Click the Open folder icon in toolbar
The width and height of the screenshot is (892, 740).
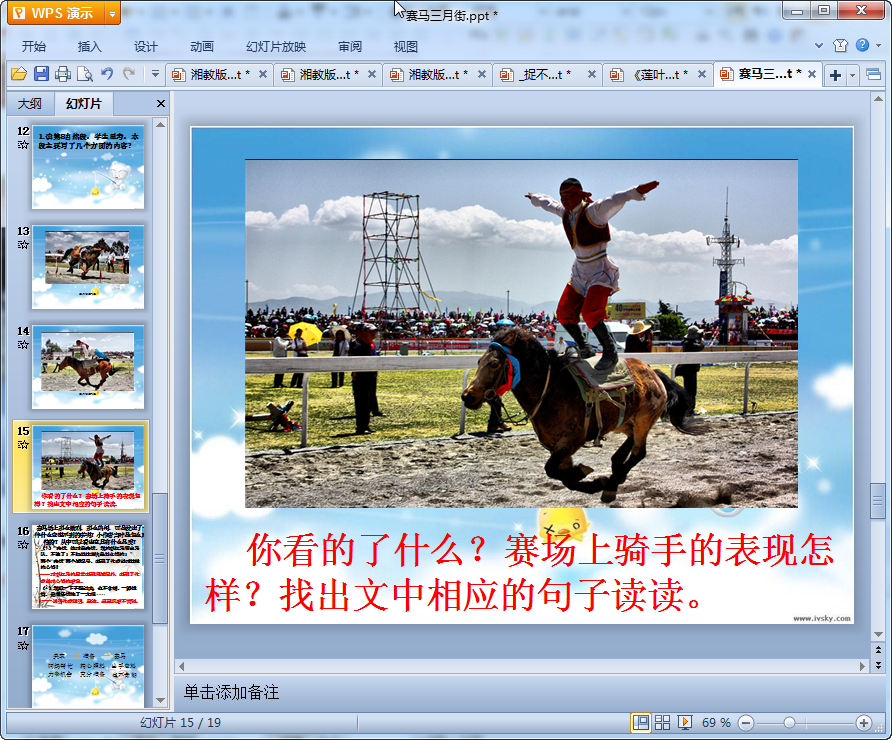[x=18, y=74]
